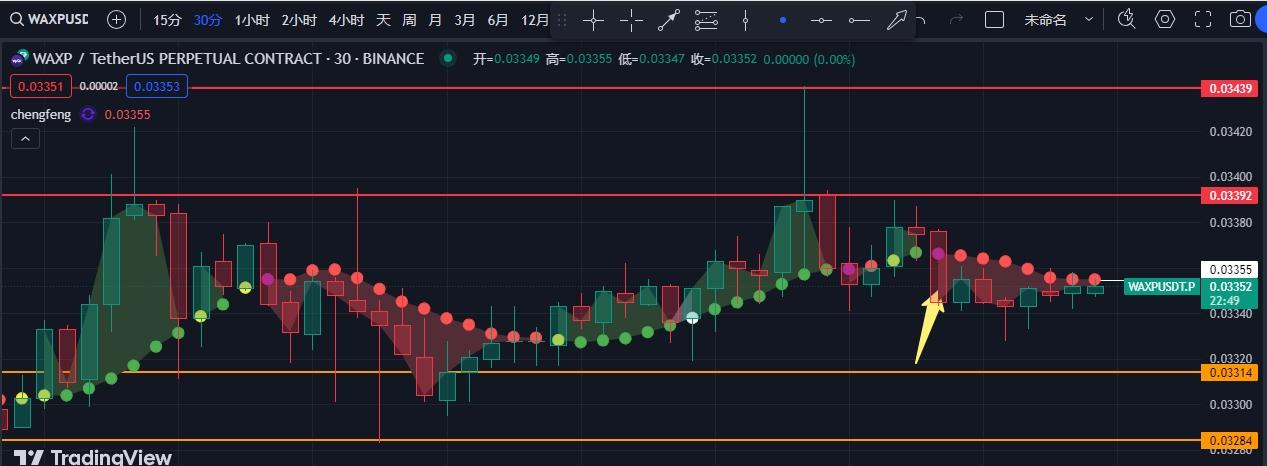This screenshot has height=466, width=1267.
Task: Select the 0.03284 orange price label
Action: click(x=1230, y=440)
